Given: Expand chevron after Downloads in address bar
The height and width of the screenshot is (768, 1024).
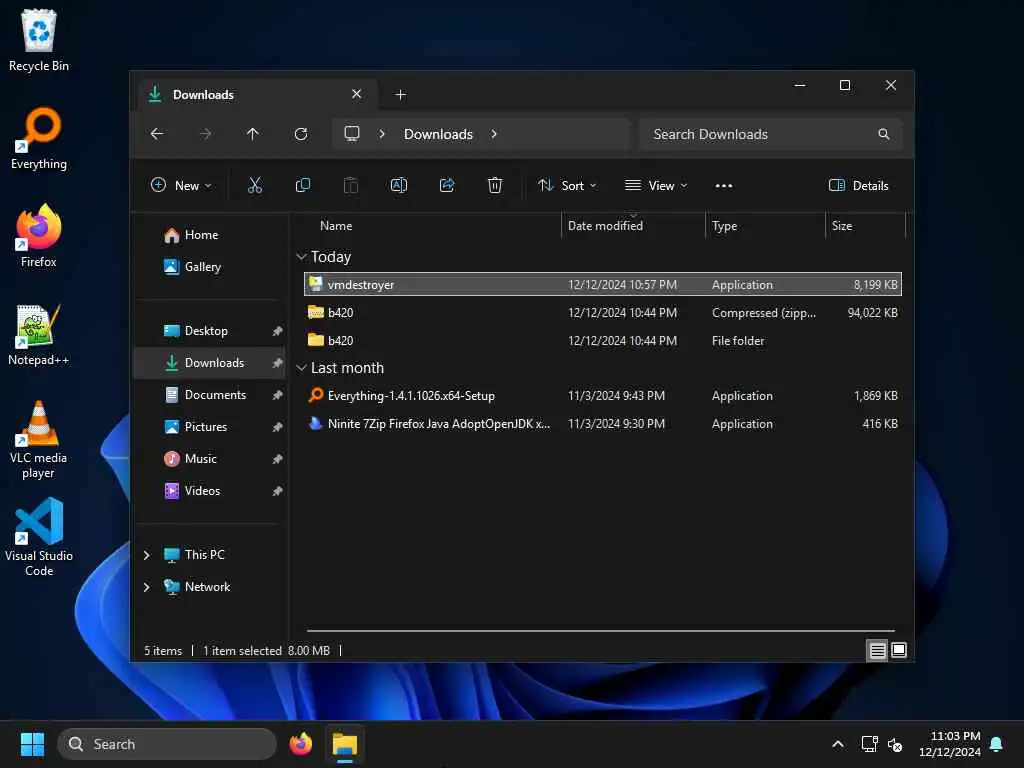Looking at the screenshot, I should [494, 134].
